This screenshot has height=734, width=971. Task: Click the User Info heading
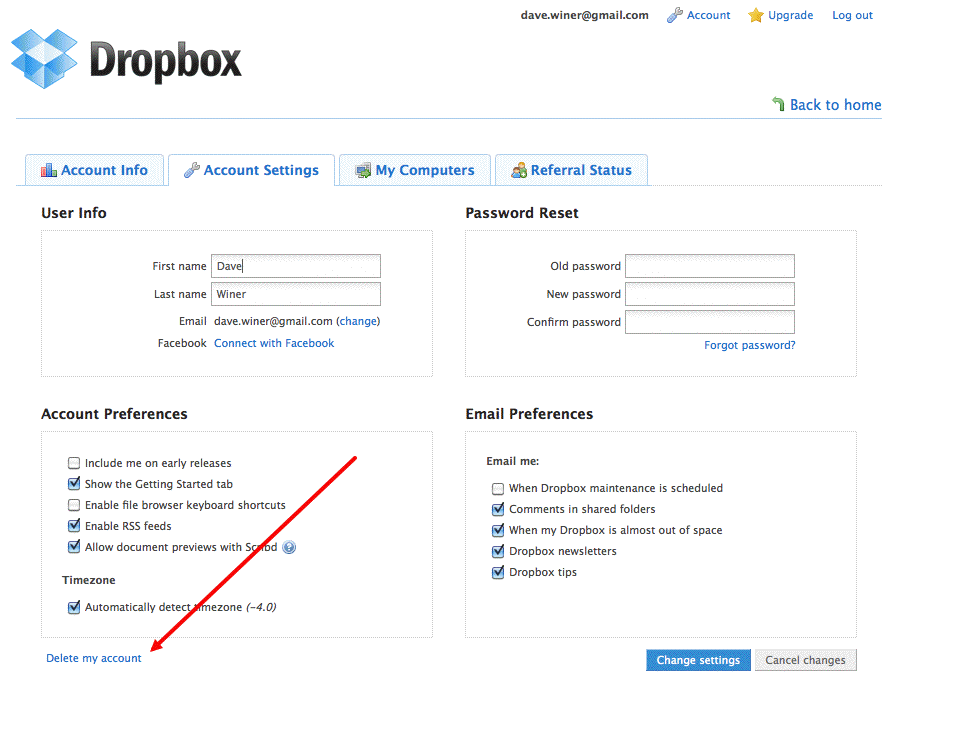pyautogui.click(x=74, y=212)
